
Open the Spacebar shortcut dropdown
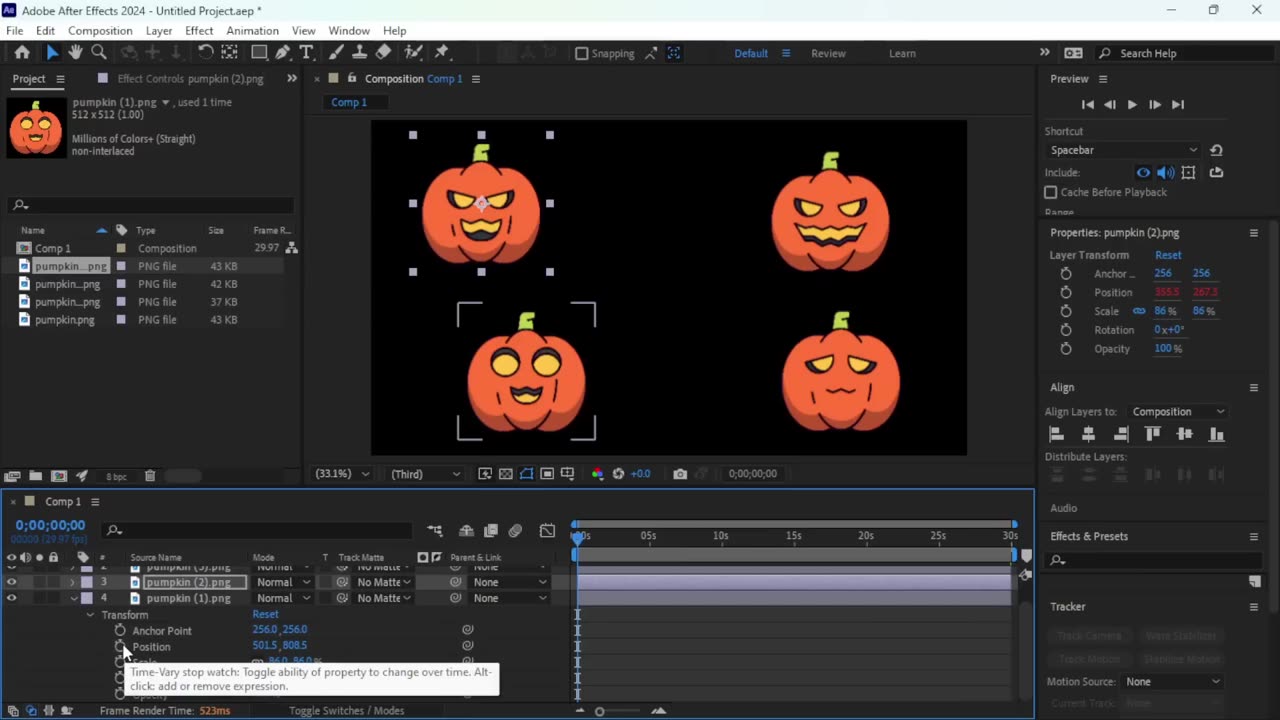click(1122, 150)
